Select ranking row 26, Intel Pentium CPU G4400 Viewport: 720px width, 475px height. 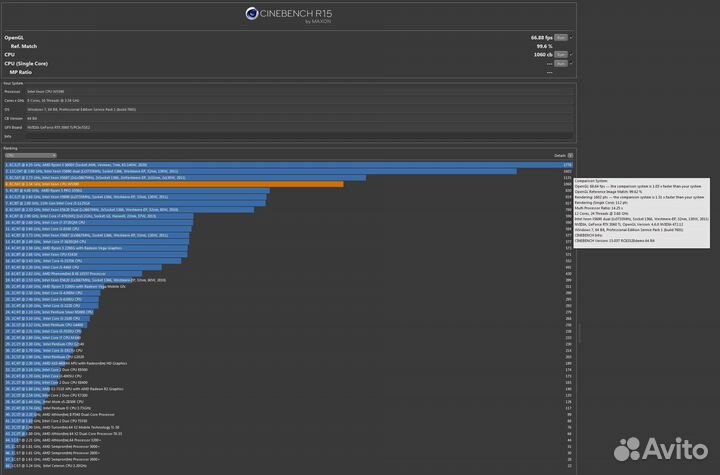click(288, 325)
